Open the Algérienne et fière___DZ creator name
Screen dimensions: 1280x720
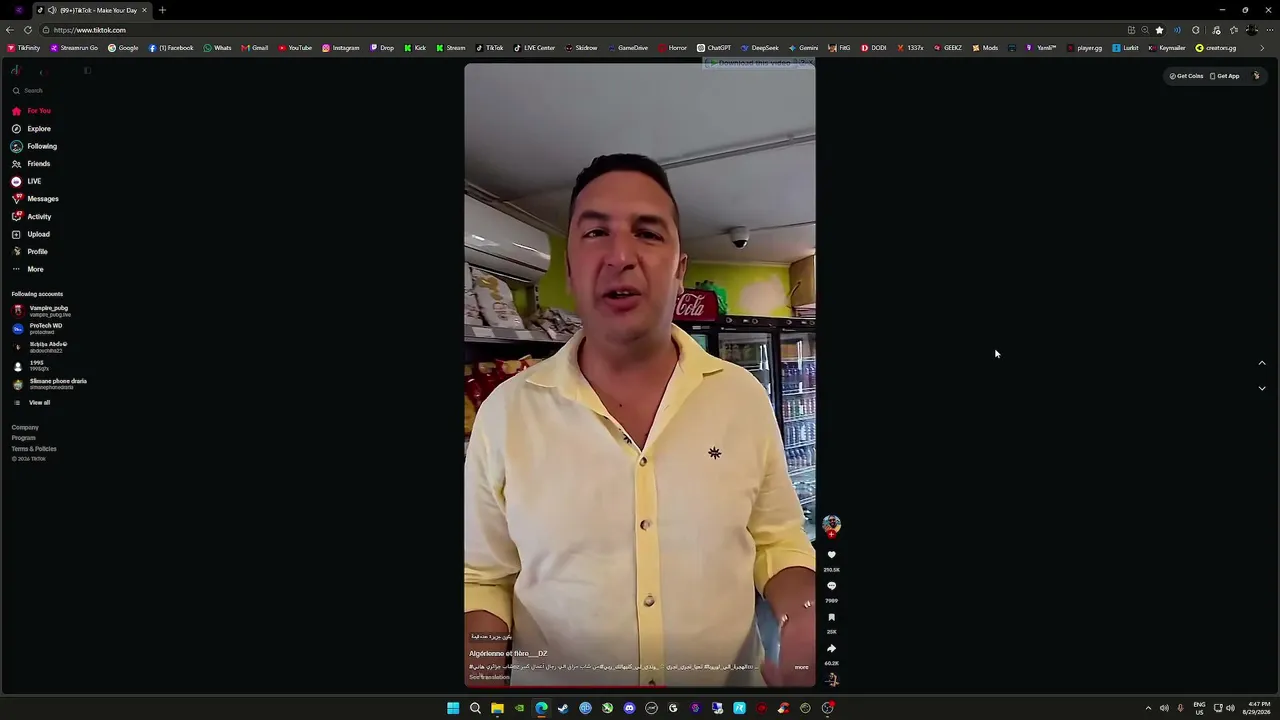(x=508, y=654)
